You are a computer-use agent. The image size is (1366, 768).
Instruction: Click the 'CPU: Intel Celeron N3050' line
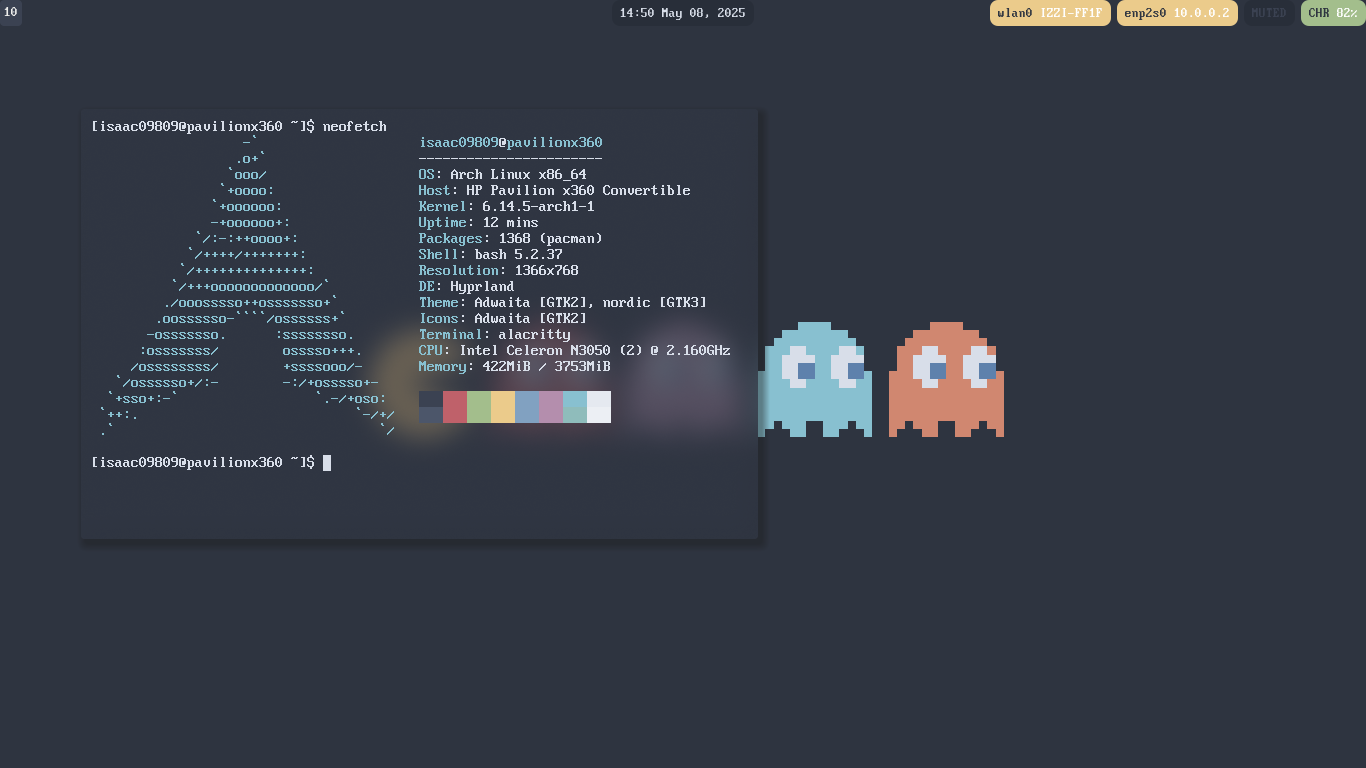574,351
